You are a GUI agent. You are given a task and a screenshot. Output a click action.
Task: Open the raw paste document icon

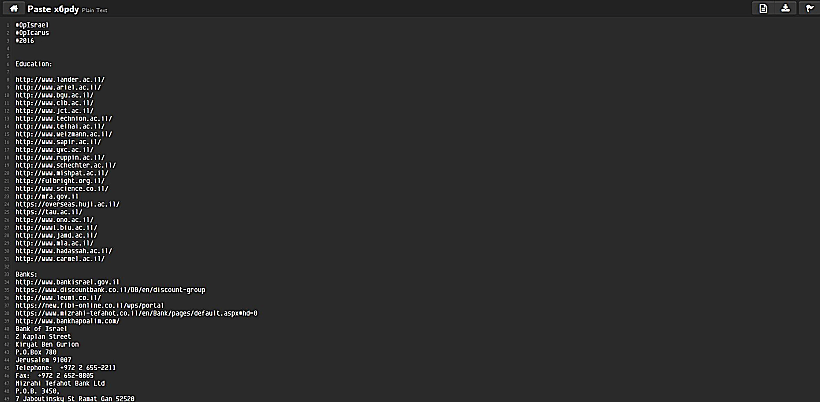click(762, 8)
